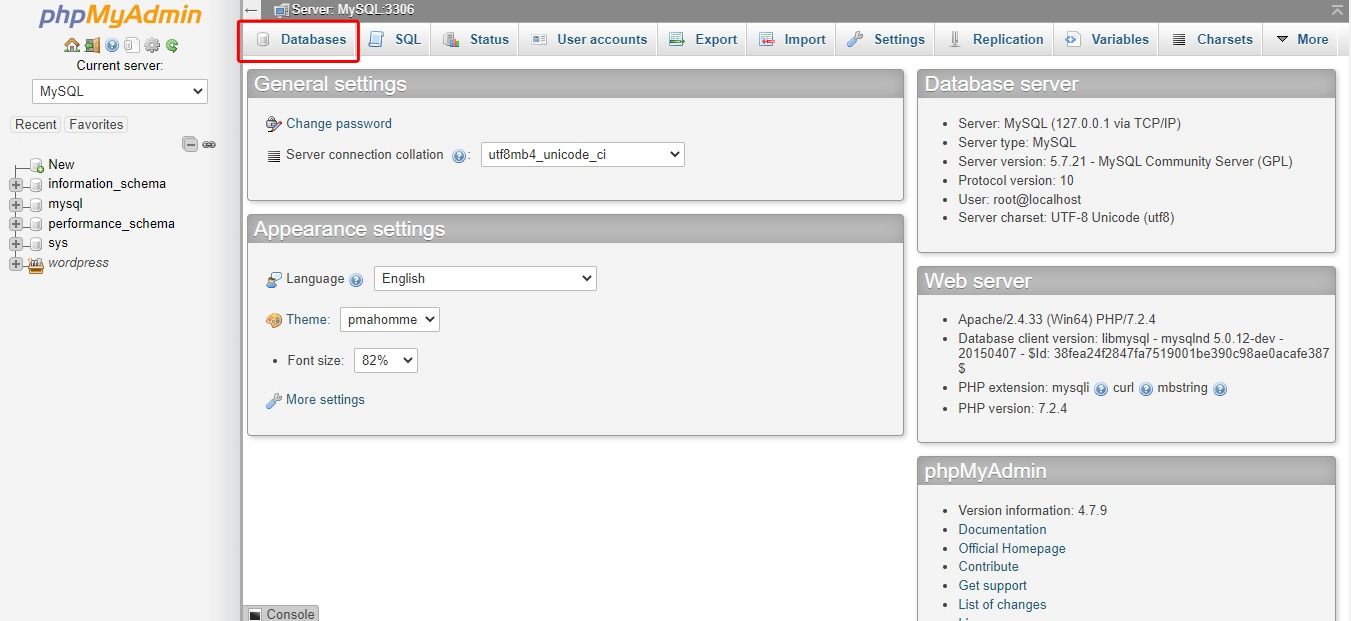Open the More tab dropdown menu
1351x621 pixels.
(1301, 39)
